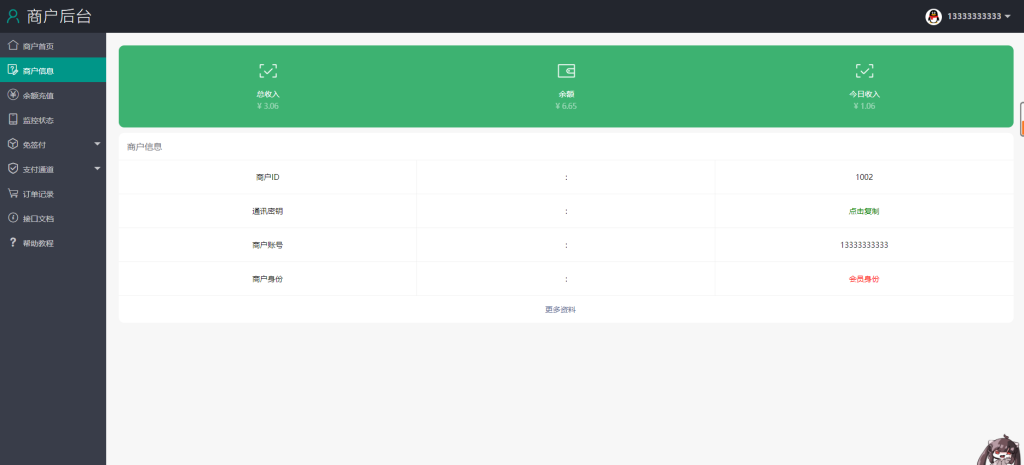Click the red 会员身份 link

864,279
